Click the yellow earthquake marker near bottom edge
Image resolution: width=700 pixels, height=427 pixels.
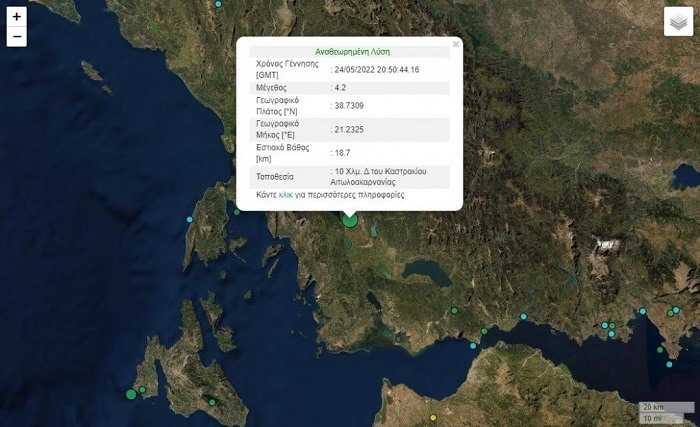[x=433, y=417]
